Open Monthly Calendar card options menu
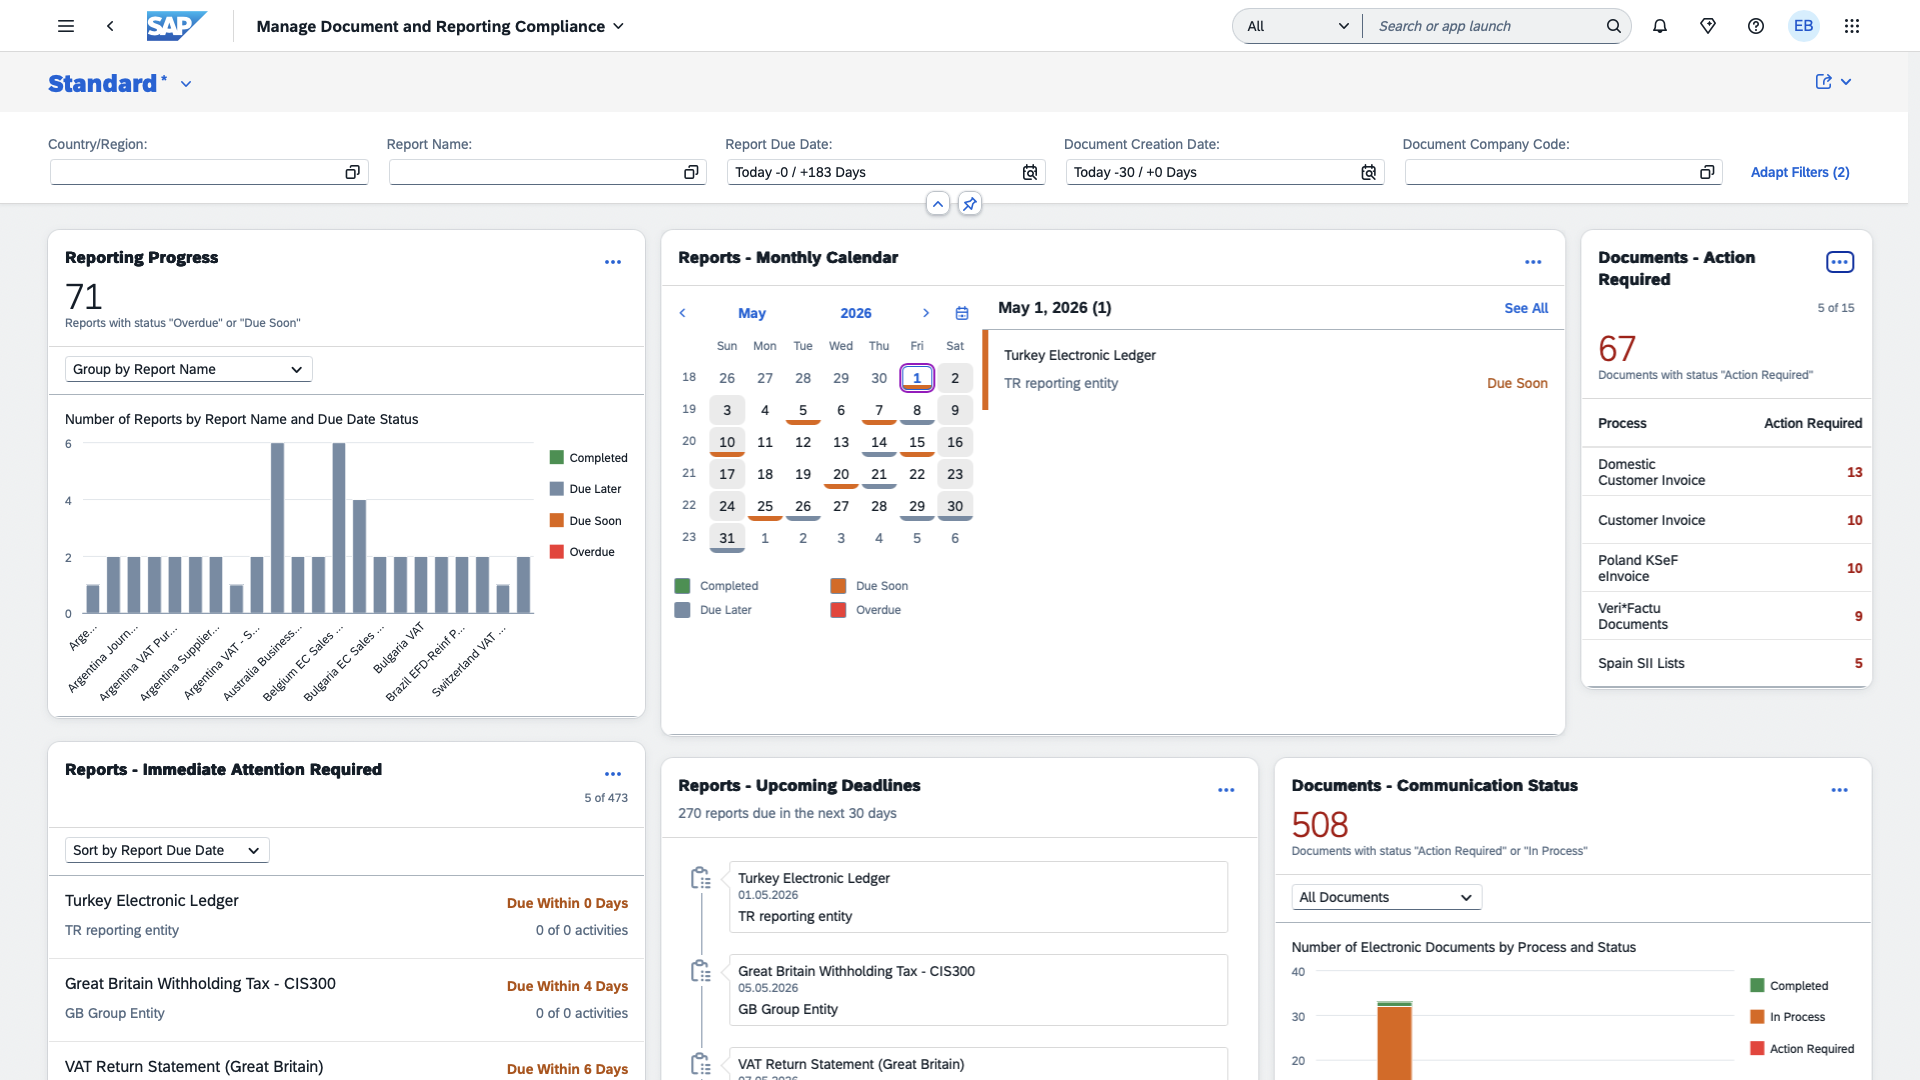1920x1080 pixels. click(1533, 262)
